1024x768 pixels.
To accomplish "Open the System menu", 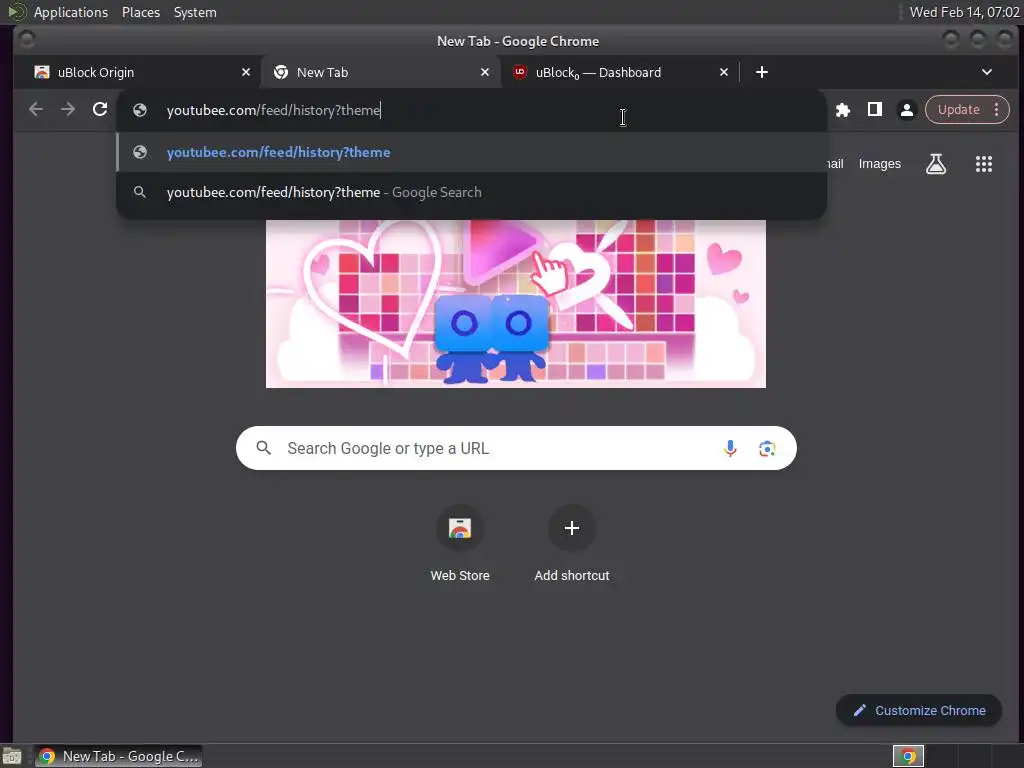I will click(x=195, y=12).
